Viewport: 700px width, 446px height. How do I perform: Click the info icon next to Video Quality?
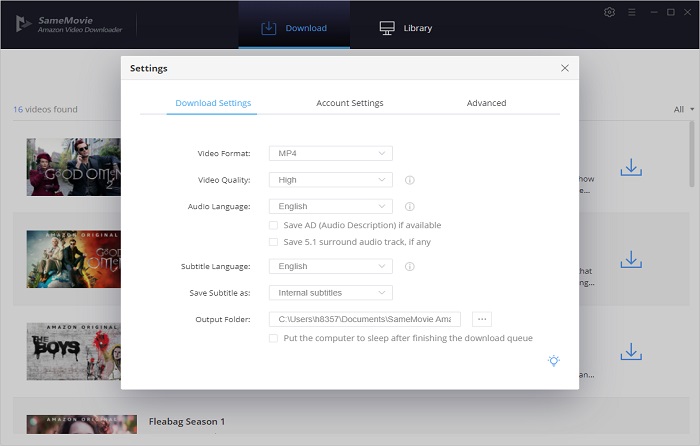click(410, 180)
